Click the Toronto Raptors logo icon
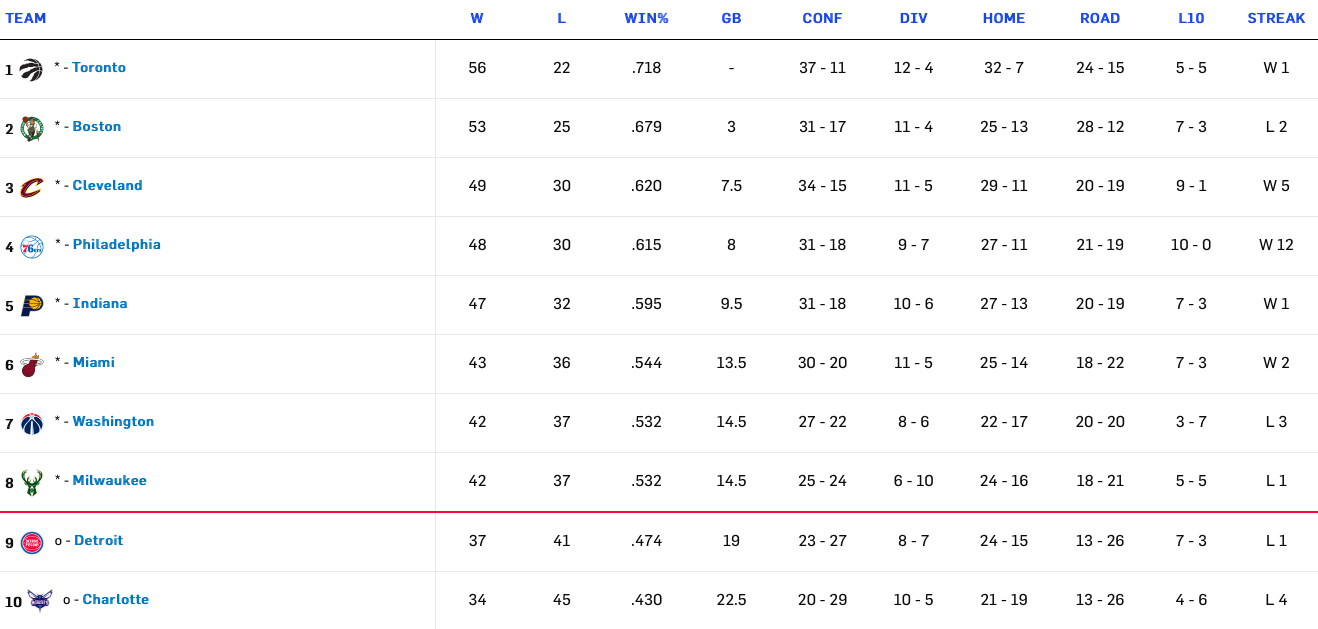This screenshot has height=629, width=1318. [x=31, y=69]
